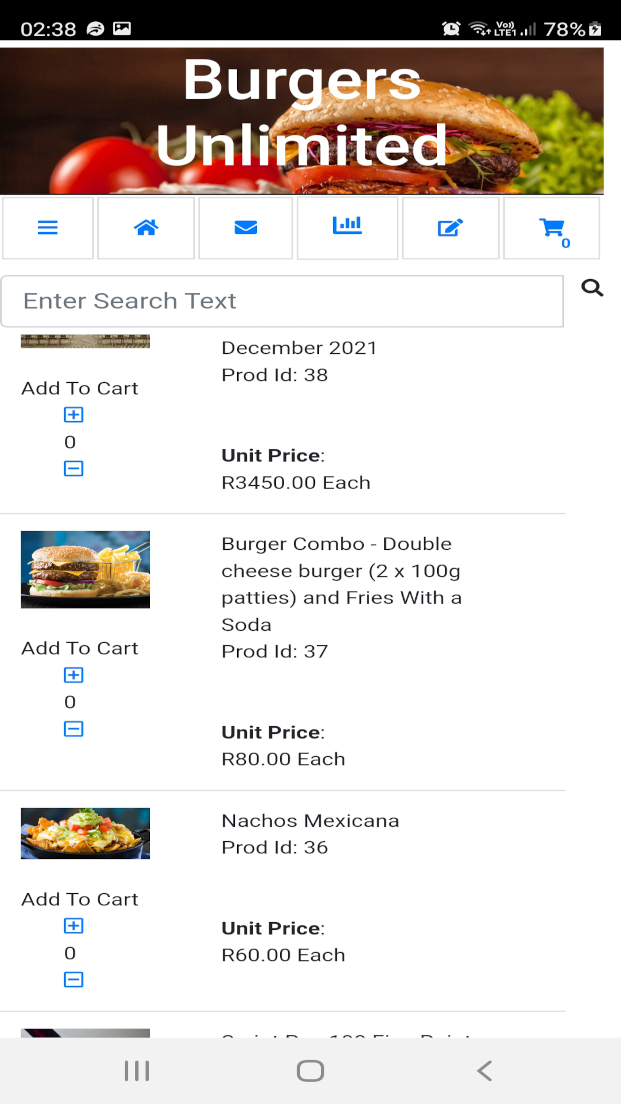Decrease Nachos Mexicana quantity
Image resolution: width=621 pixels, height=1104 pixels.
pyautogui.click(x=73, y=980)
